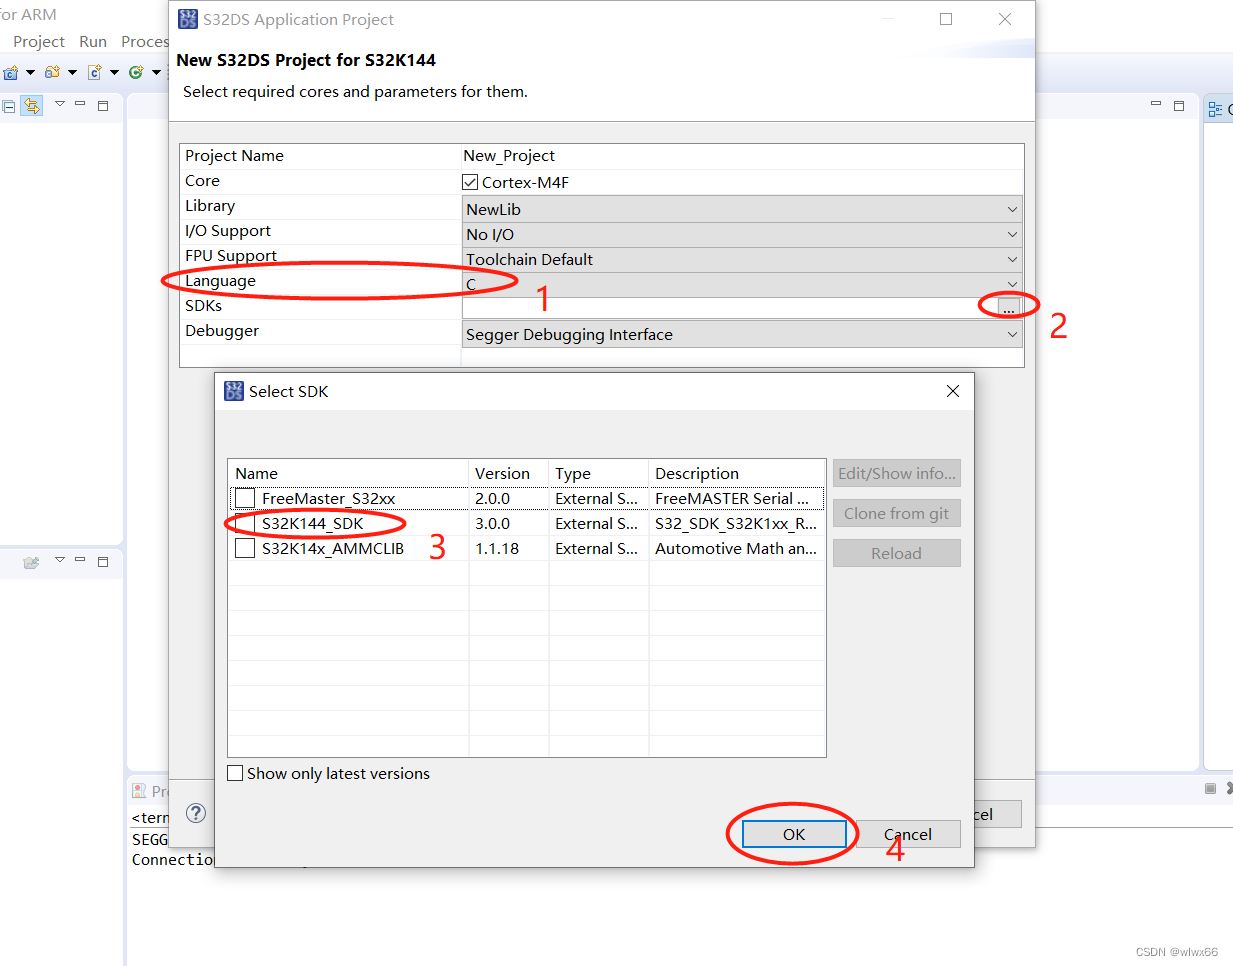Click the SDKs browse ellipsis button
This screenshot has width=1233, height=966.
1008,308
